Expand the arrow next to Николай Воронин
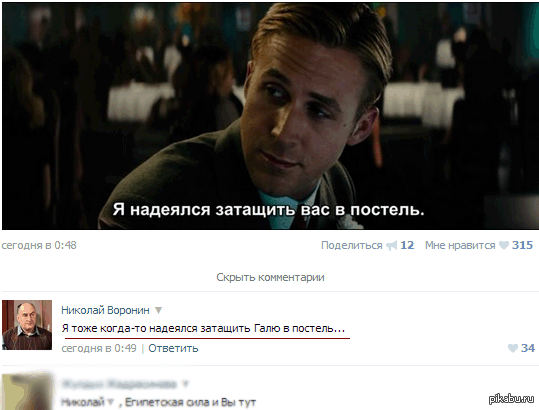 coord(158,310)
